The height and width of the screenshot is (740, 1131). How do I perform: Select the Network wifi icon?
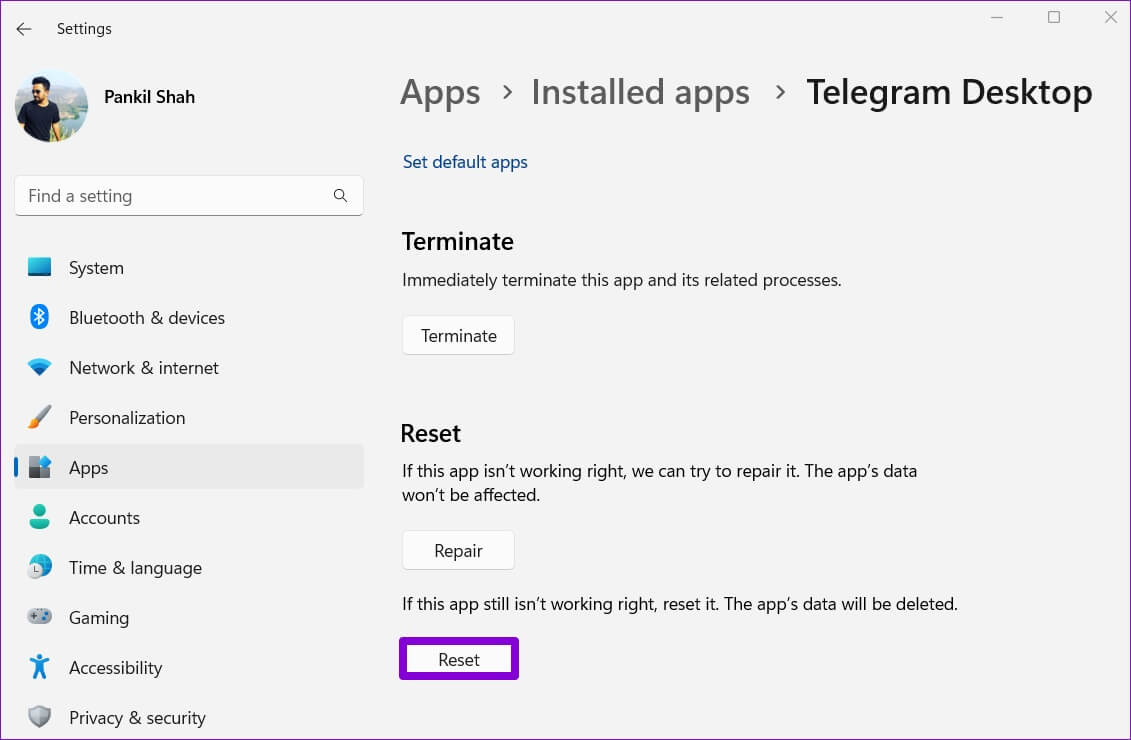[40, 367]
